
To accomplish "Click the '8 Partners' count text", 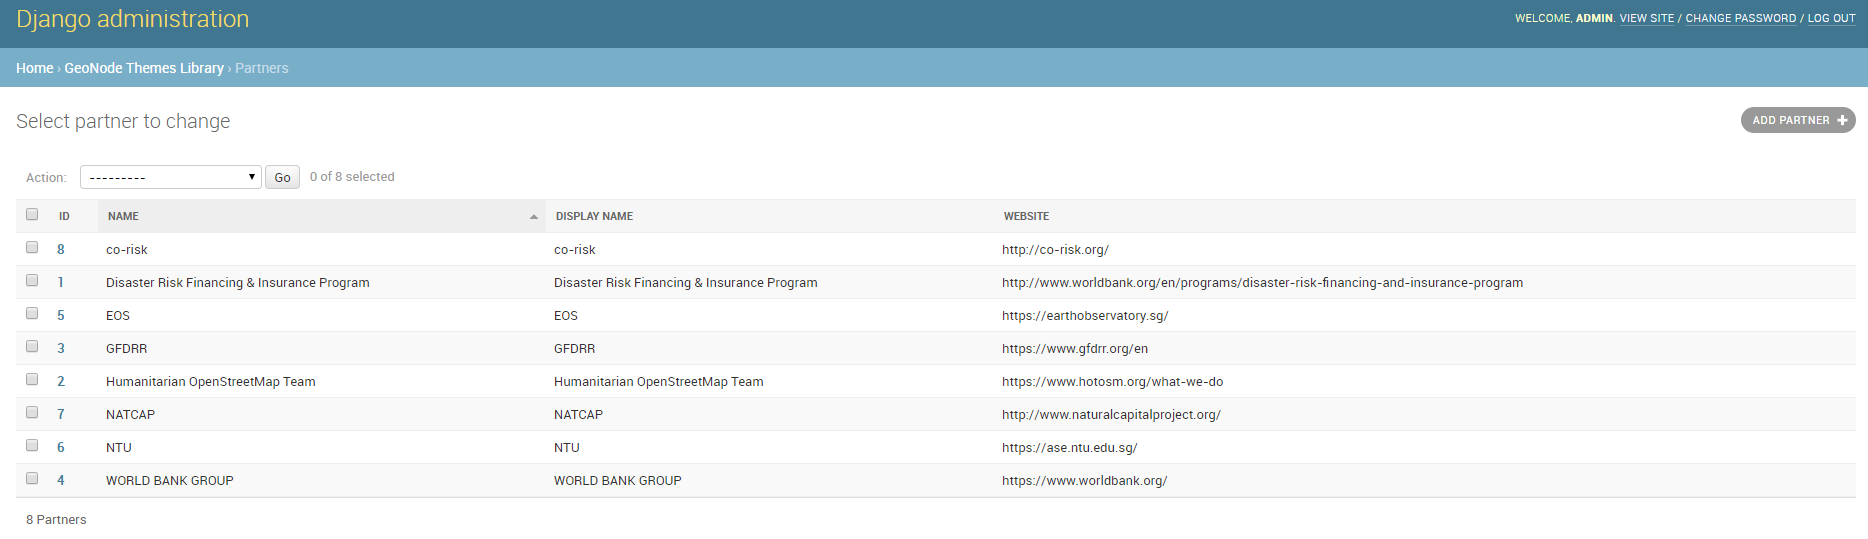I will pyautogui.click(x=56, y=519).
